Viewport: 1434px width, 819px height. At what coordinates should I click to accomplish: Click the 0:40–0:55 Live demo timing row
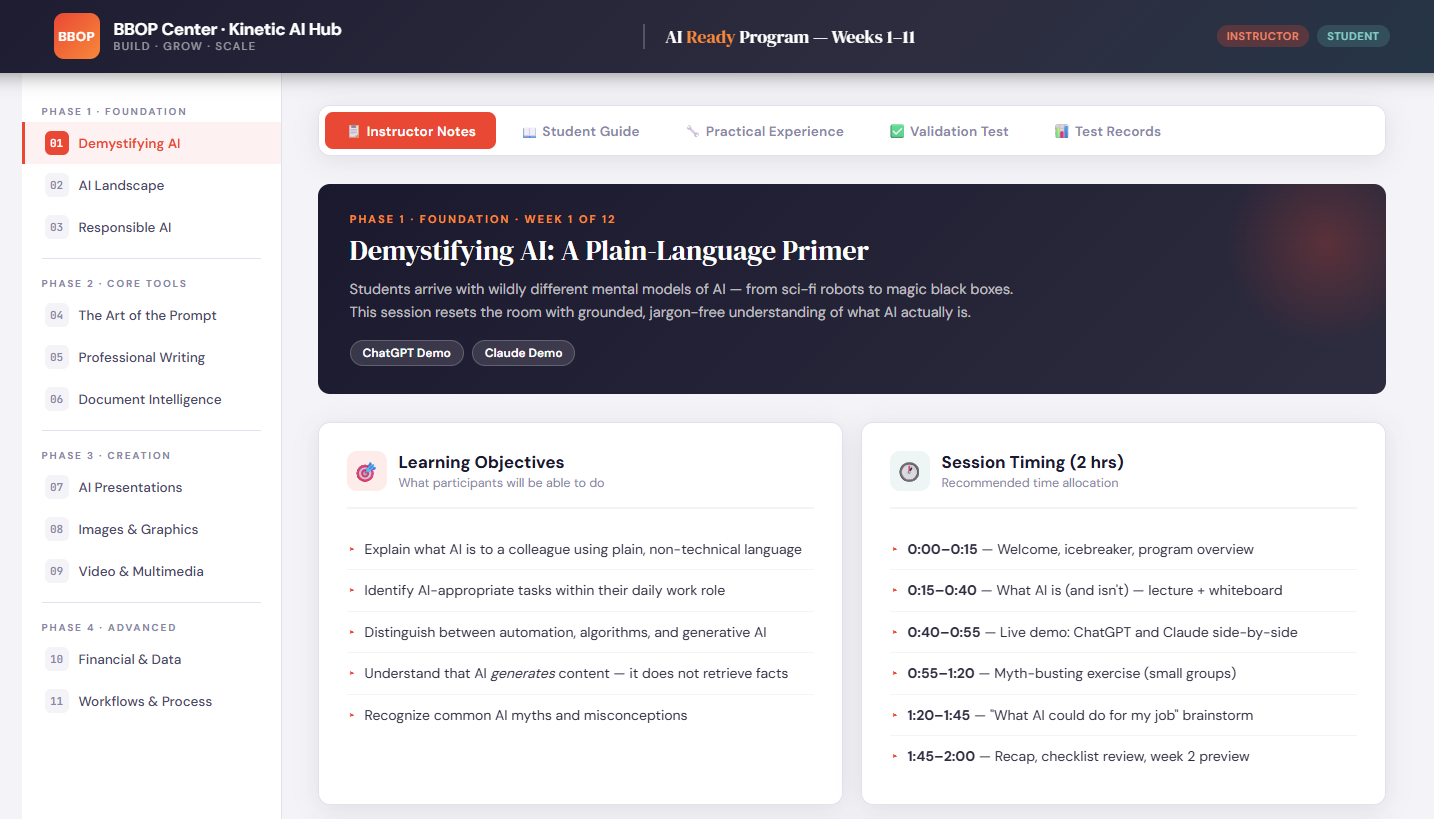[1123, 632]
